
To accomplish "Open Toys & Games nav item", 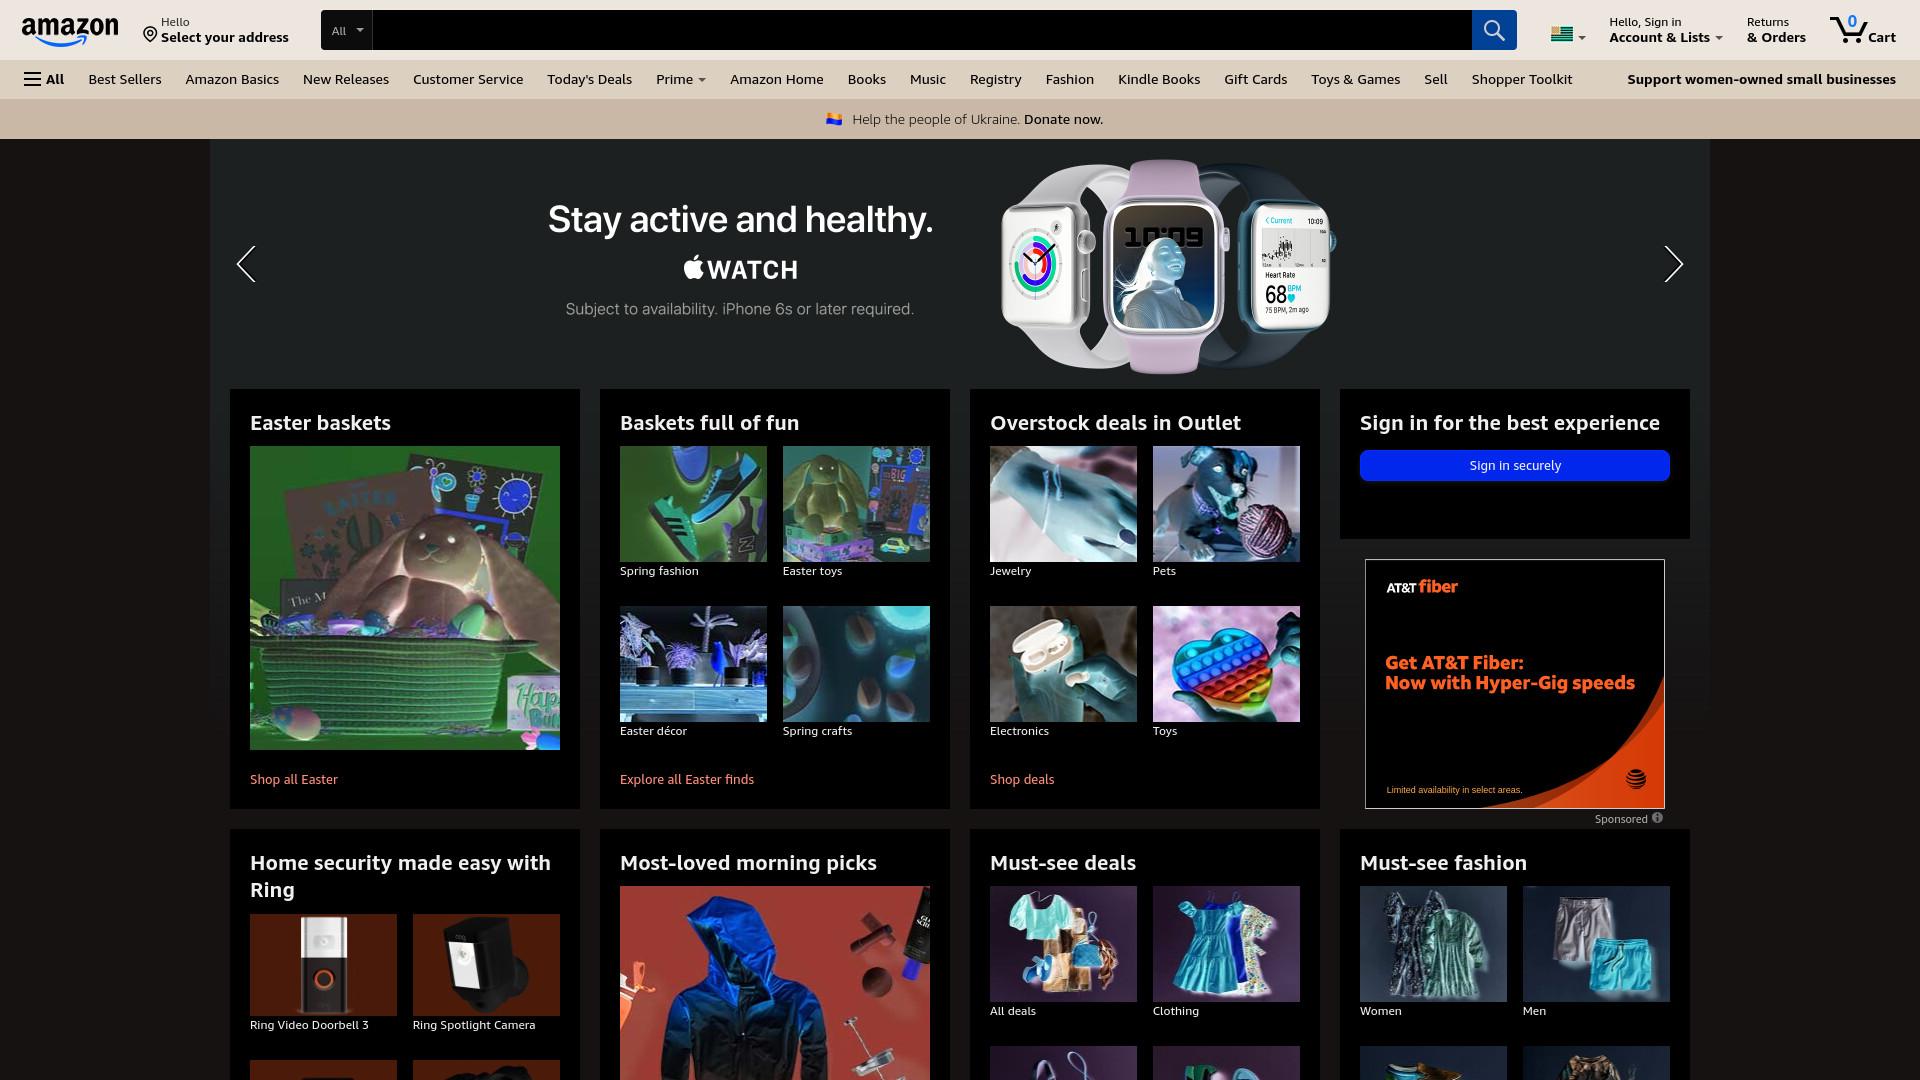I will [x=1355, y=79].
